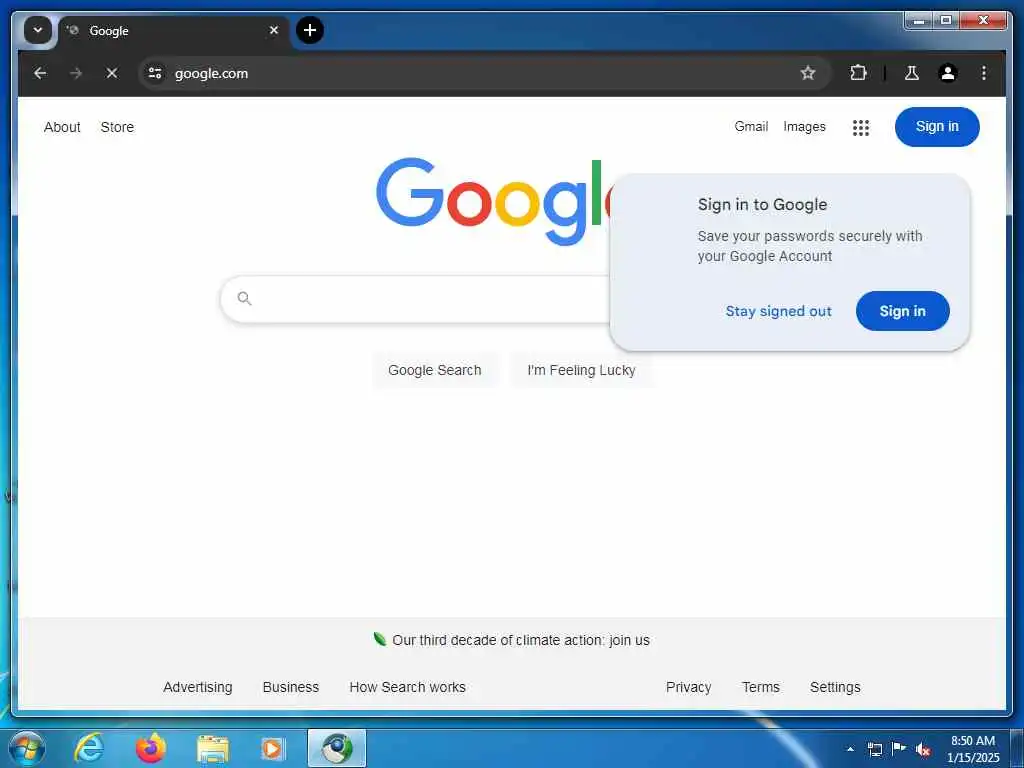Screen dimensions: 1024x768
Task: View site information icon in address bar
Action: (x=155, y=73)
